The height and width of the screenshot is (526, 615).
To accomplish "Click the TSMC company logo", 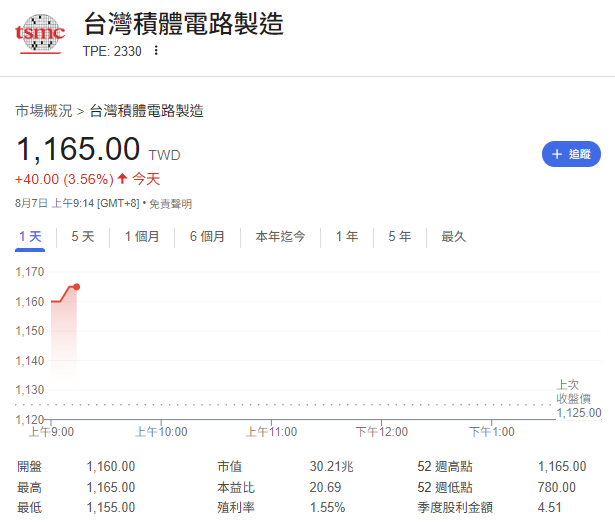I will click(40, 34).
